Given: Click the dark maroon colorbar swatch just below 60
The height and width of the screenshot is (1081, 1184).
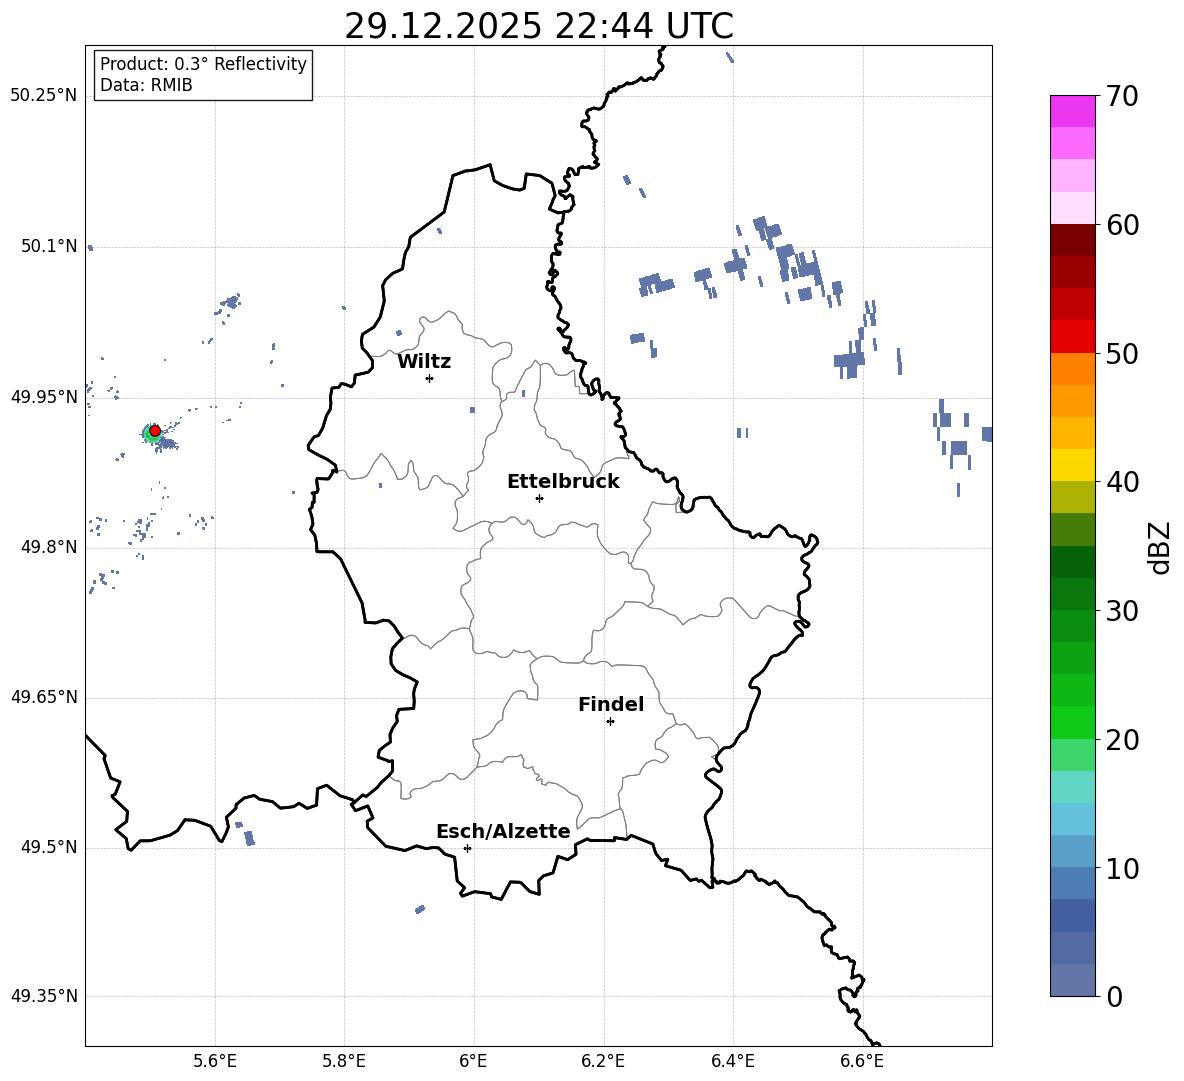Looking at the screenshot, I should (1072, 240).
